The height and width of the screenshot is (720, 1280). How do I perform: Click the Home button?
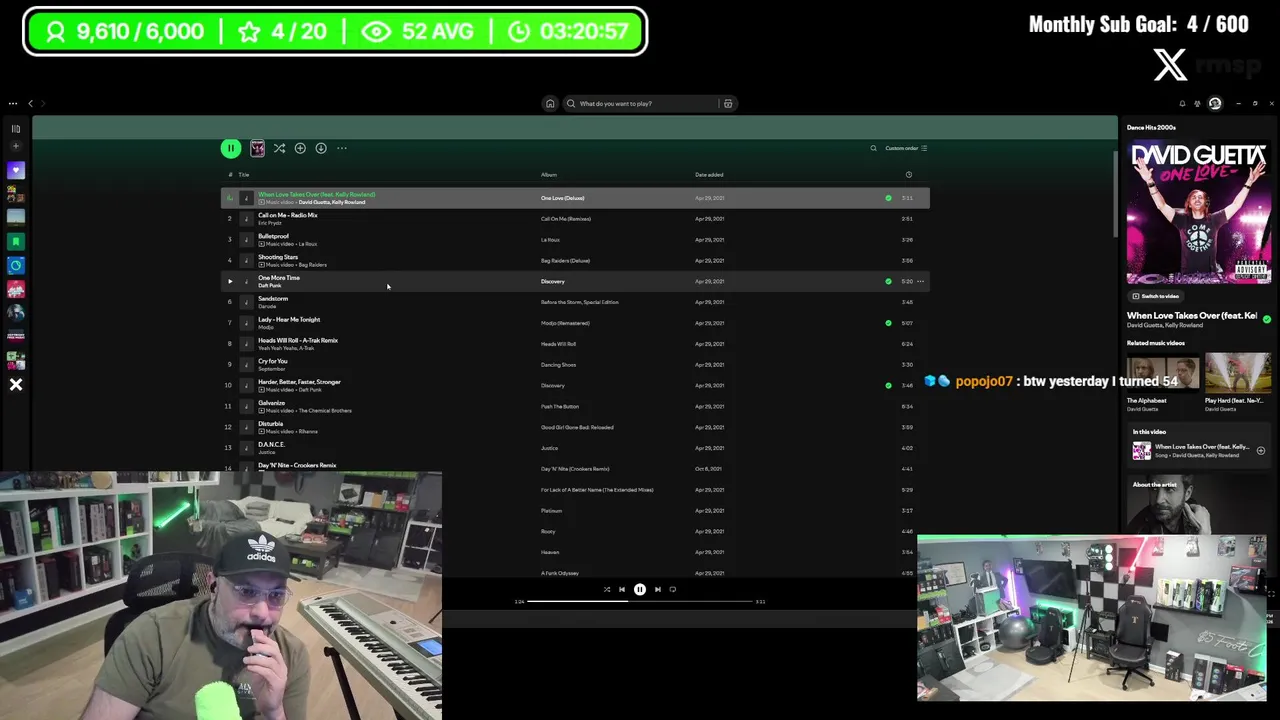pos(550,103)
